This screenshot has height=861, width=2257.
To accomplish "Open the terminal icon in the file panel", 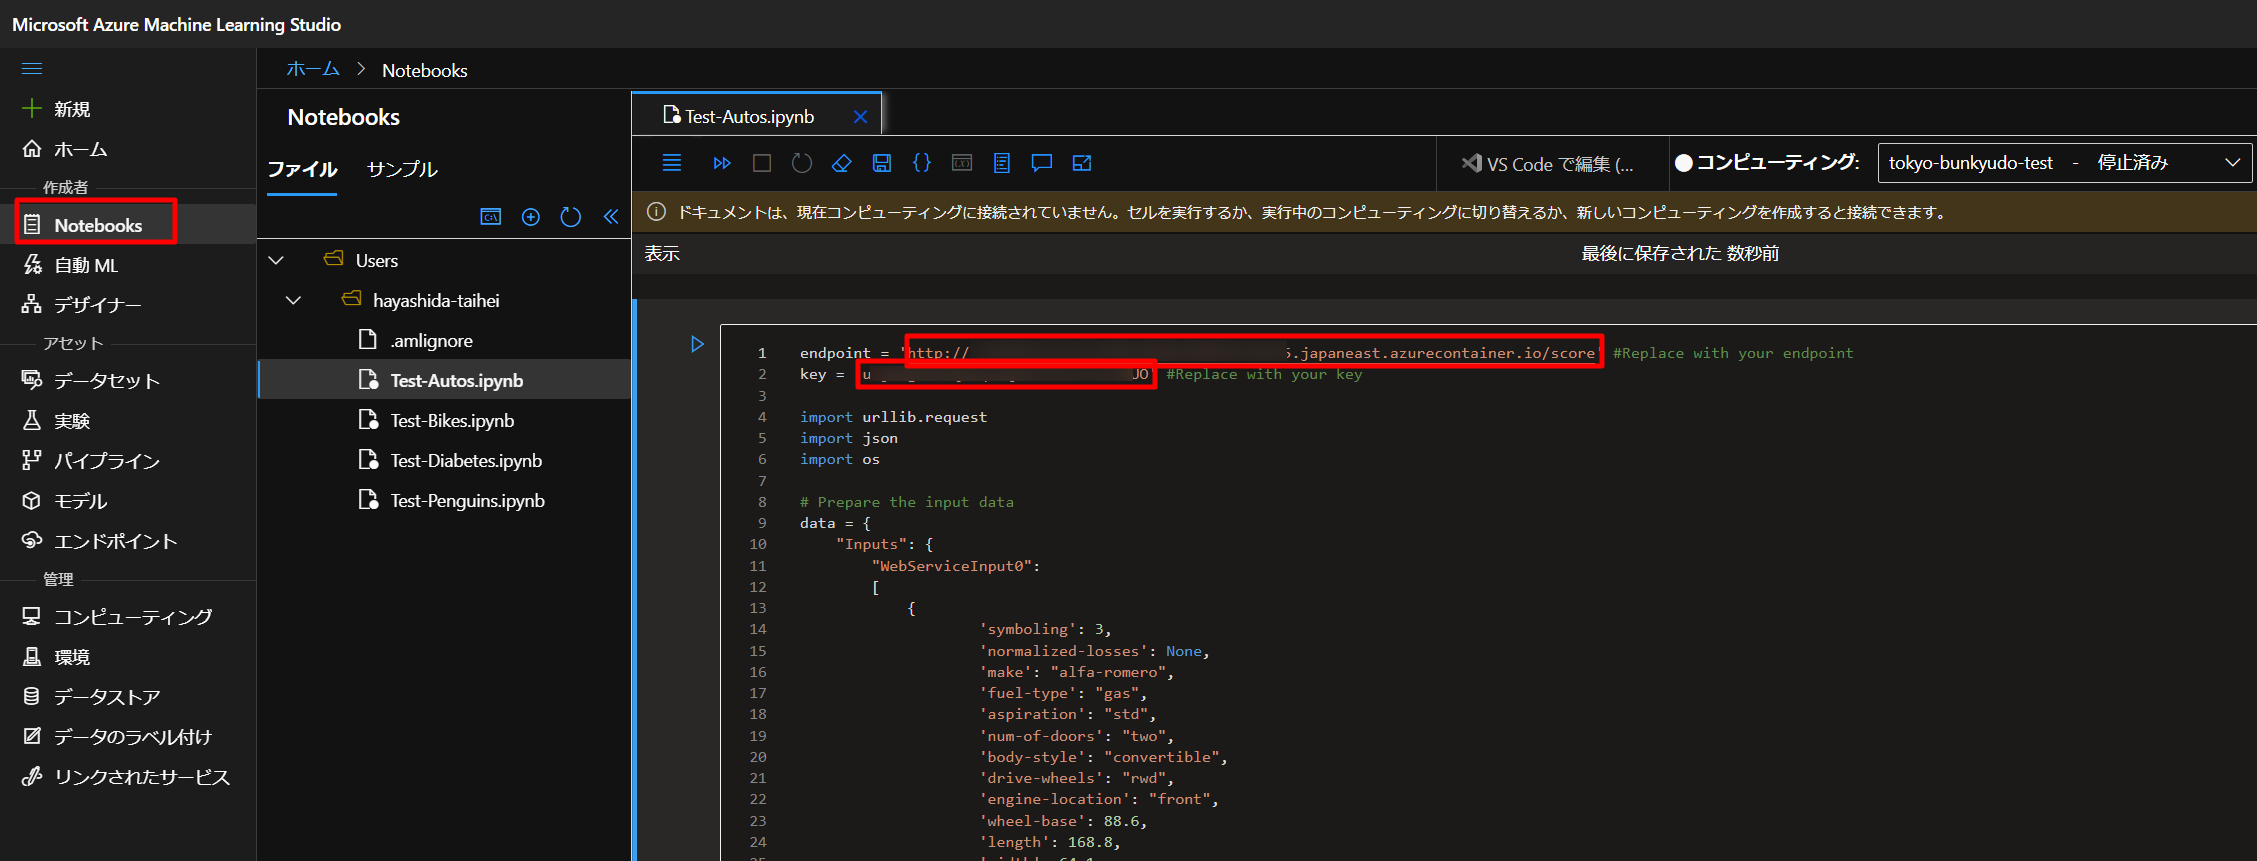I will coord(490,217).
